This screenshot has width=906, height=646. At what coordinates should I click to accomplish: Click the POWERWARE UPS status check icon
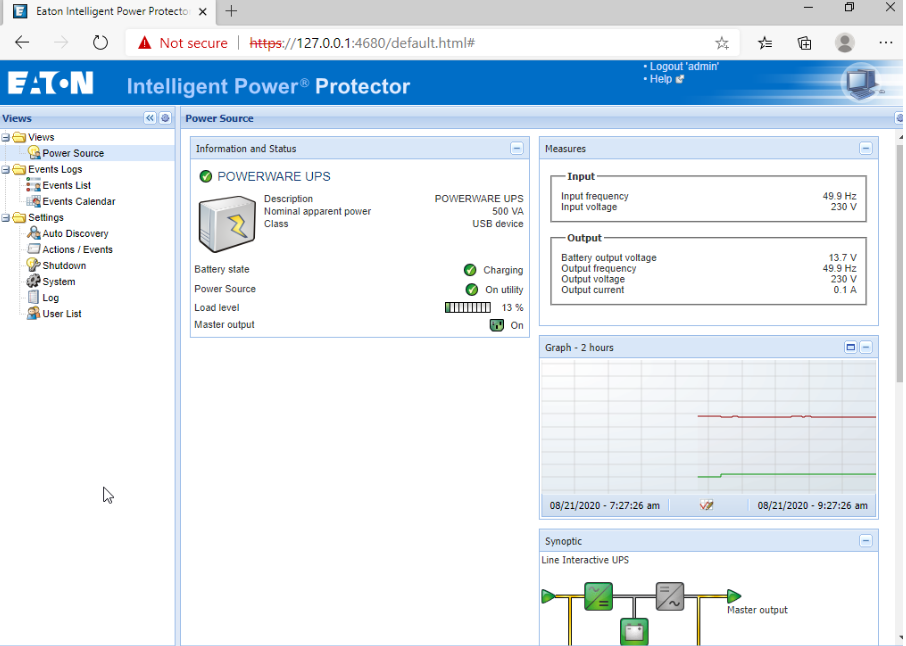(x=206, y=176)
